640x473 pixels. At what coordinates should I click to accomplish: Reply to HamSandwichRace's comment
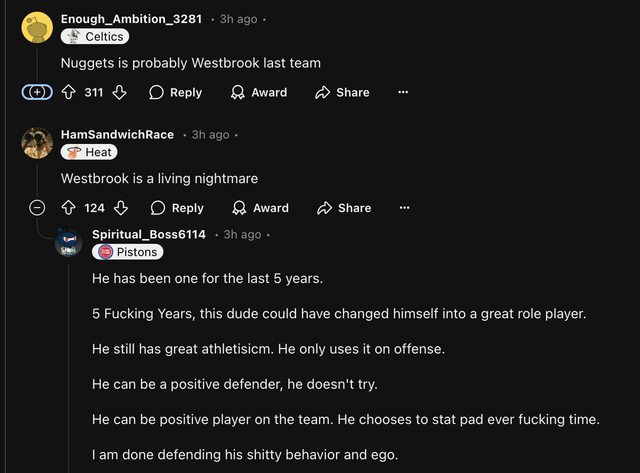[x=177, y=208]
